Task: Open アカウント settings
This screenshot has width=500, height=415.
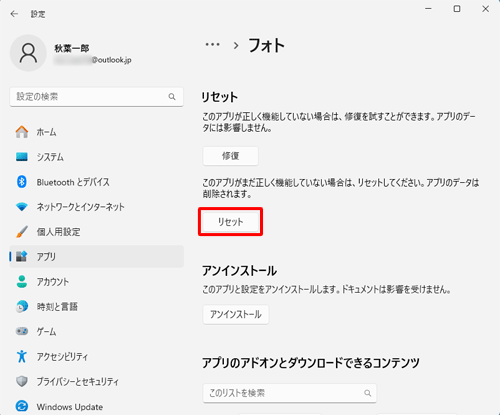Action: tap(97, 282)
